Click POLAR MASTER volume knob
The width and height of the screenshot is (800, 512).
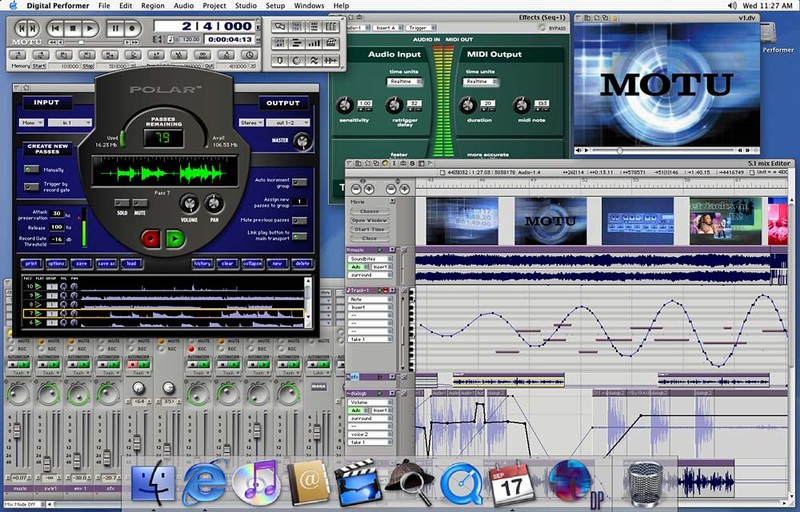302,141
